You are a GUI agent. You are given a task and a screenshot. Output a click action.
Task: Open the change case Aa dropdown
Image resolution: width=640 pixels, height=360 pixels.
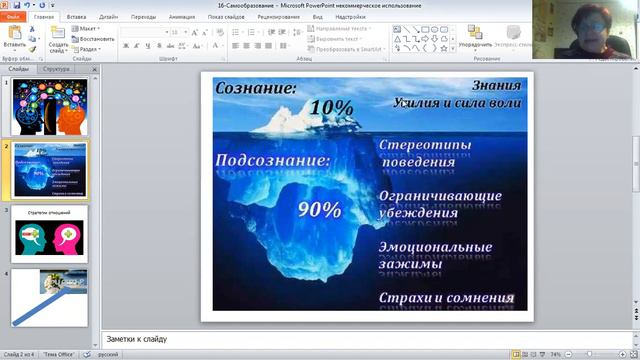(x=198, y=46)
